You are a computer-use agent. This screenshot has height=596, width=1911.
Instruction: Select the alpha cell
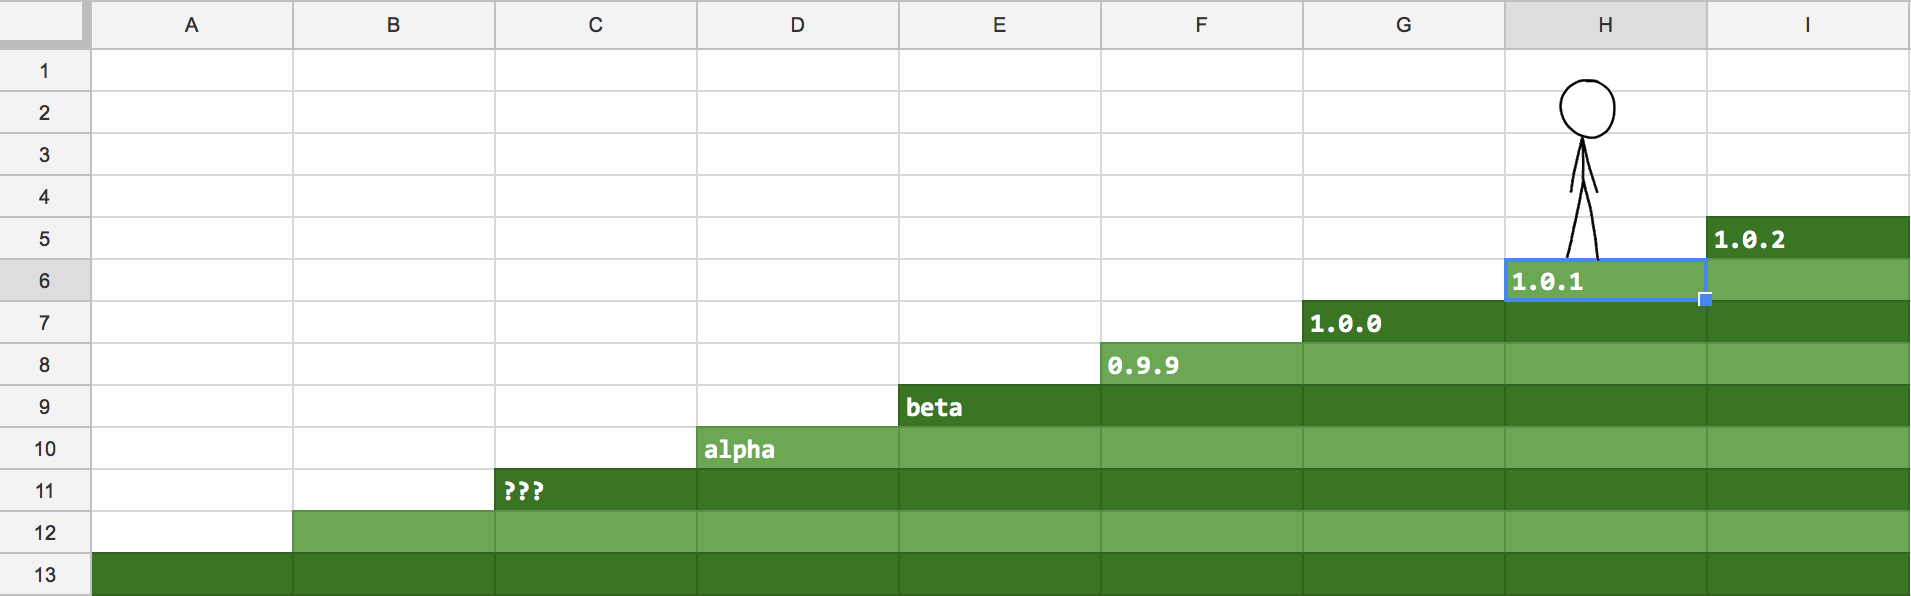click(x=797, y=449)
